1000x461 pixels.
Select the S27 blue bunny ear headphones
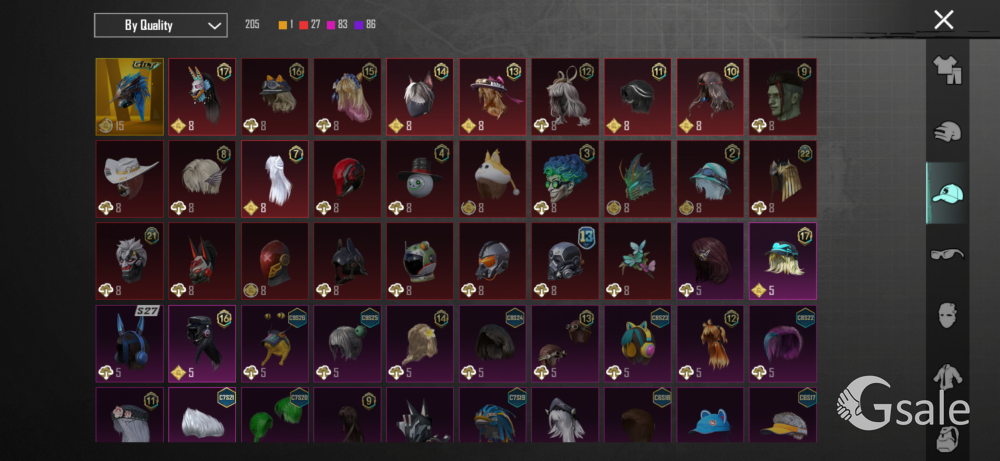coord(129,343)
